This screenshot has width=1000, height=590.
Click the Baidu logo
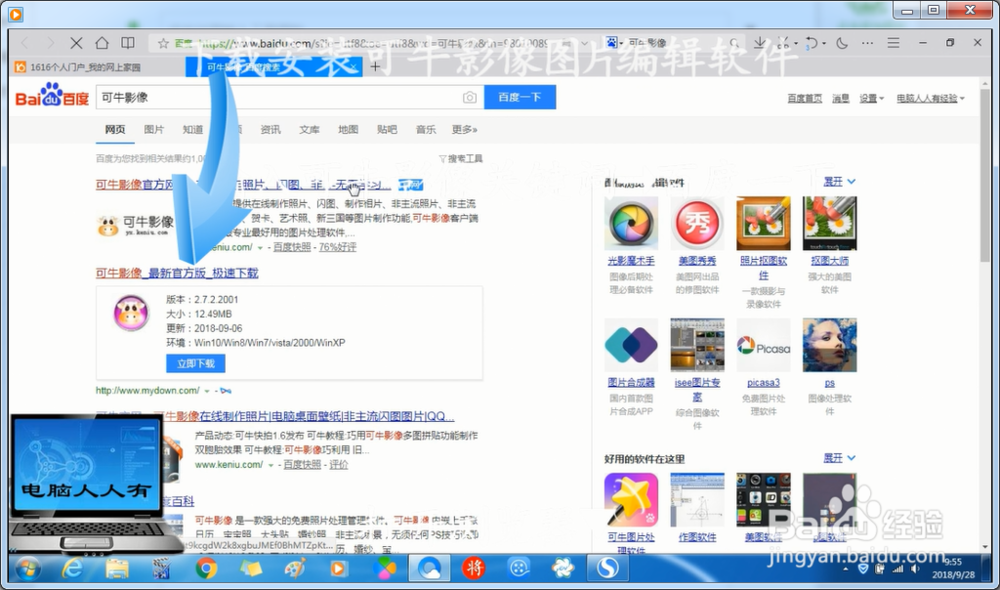point(52,96)
